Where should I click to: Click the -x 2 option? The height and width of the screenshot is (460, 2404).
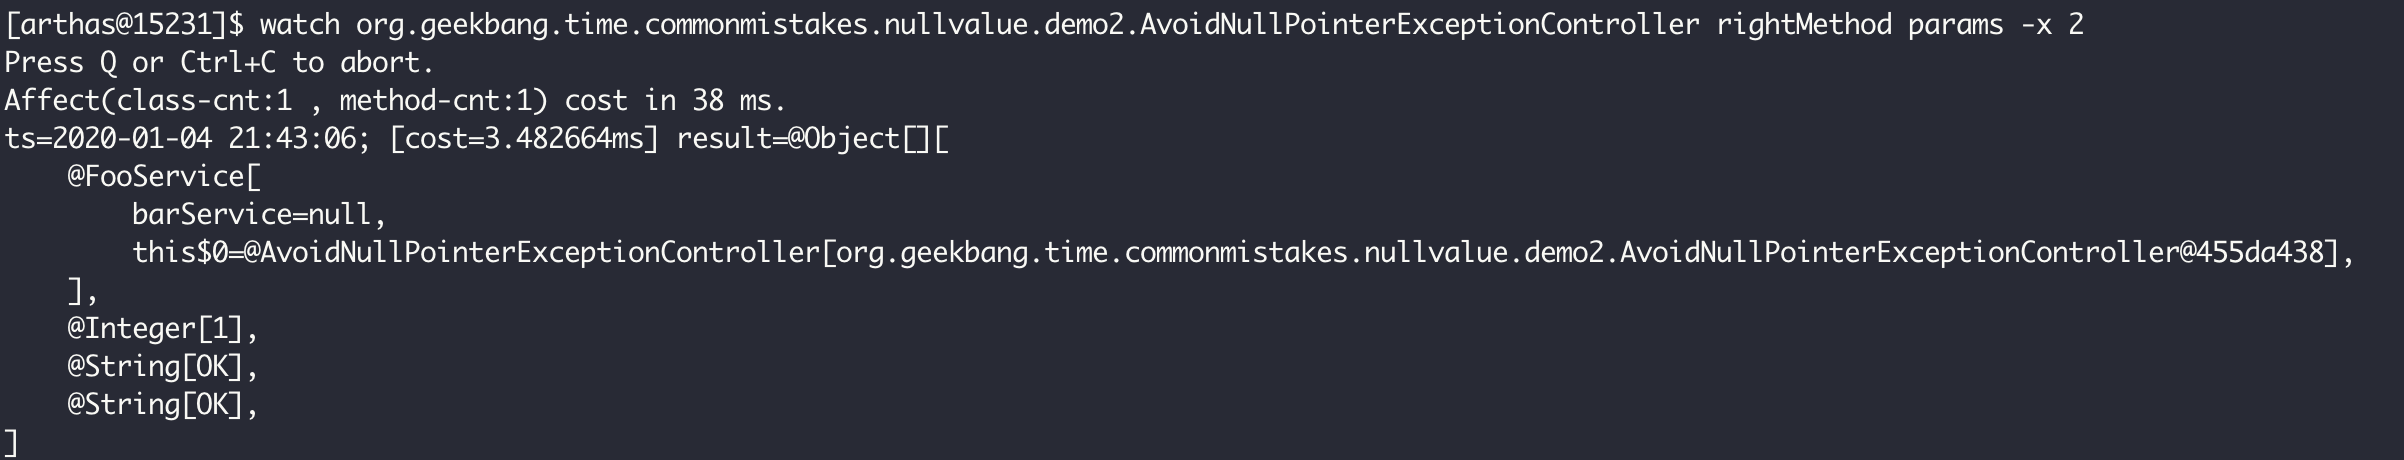2052,24
